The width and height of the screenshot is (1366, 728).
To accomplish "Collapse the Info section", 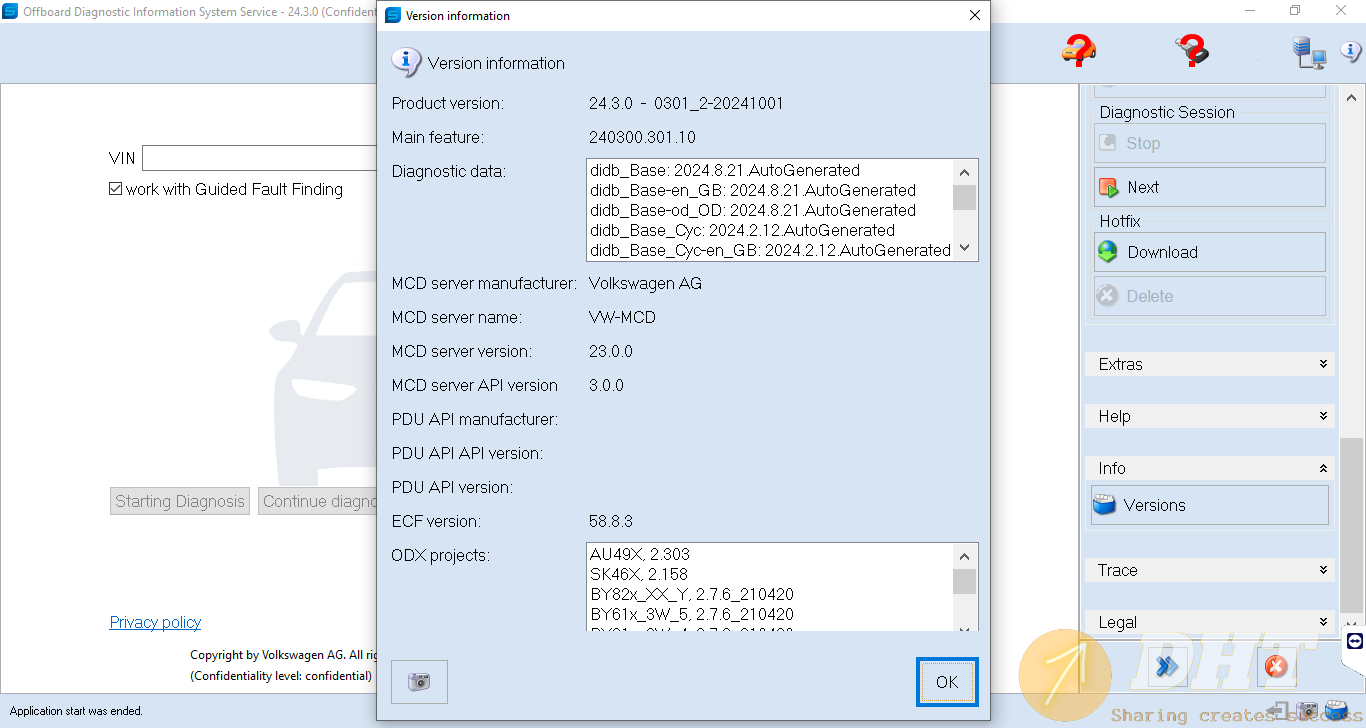I will point(1209,468).
